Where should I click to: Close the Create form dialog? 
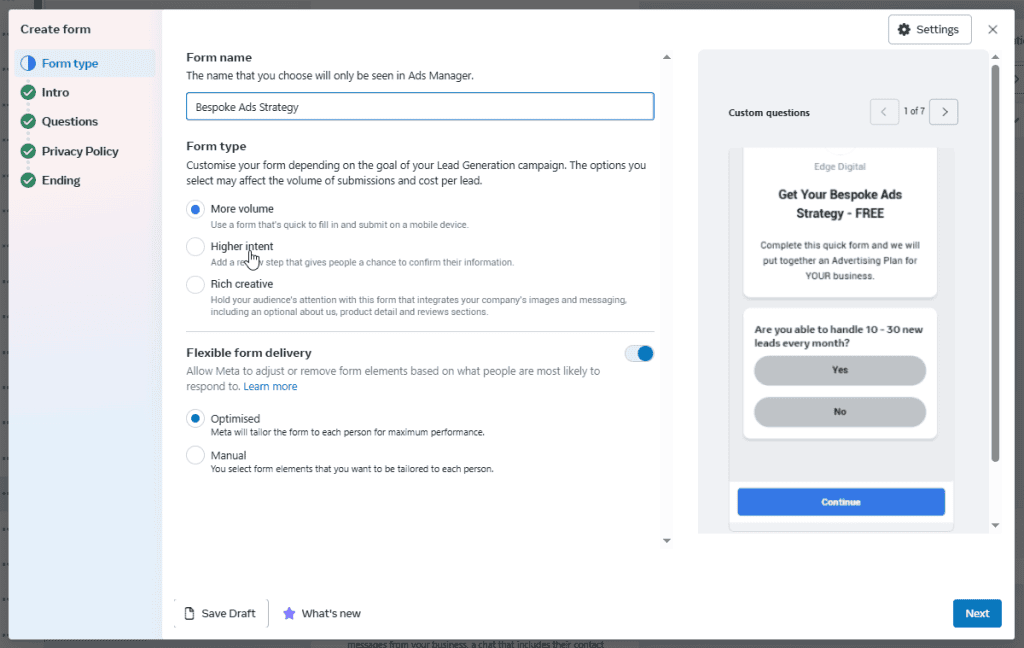(993, 29)
